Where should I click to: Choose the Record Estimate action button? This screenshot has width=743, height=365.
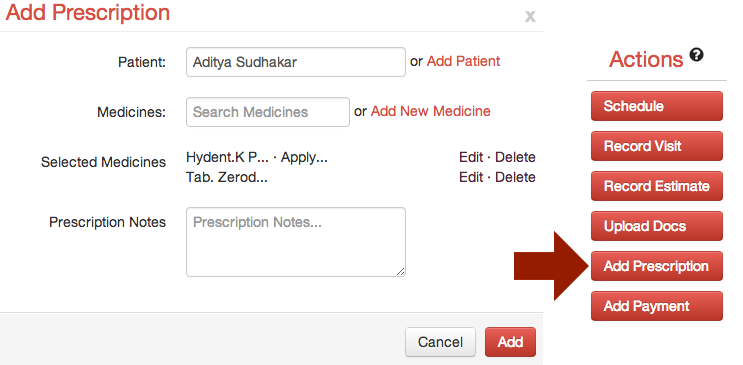click(x=657, y=186)
